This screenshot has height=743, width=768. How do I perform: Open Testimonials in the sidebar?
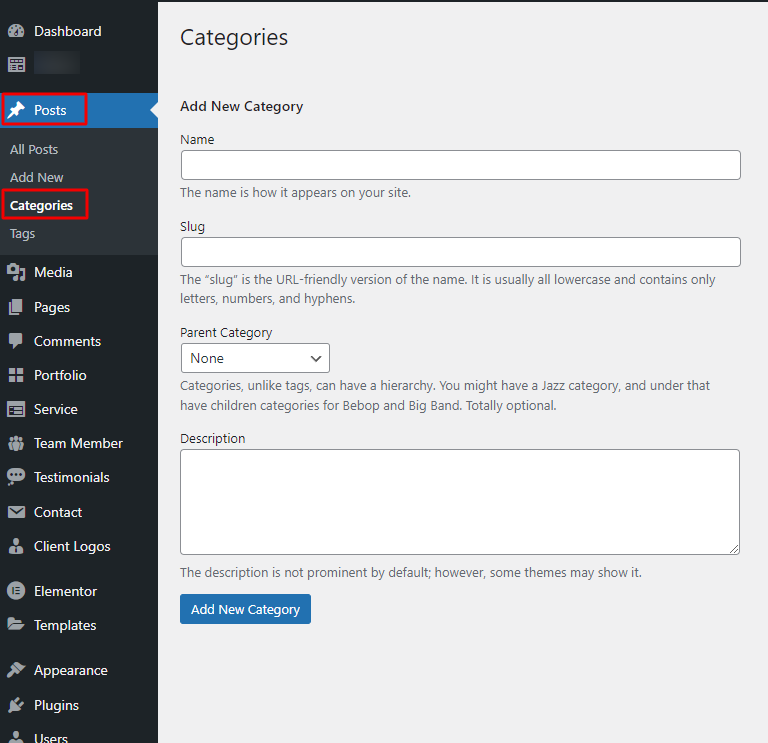coord(71,477)
